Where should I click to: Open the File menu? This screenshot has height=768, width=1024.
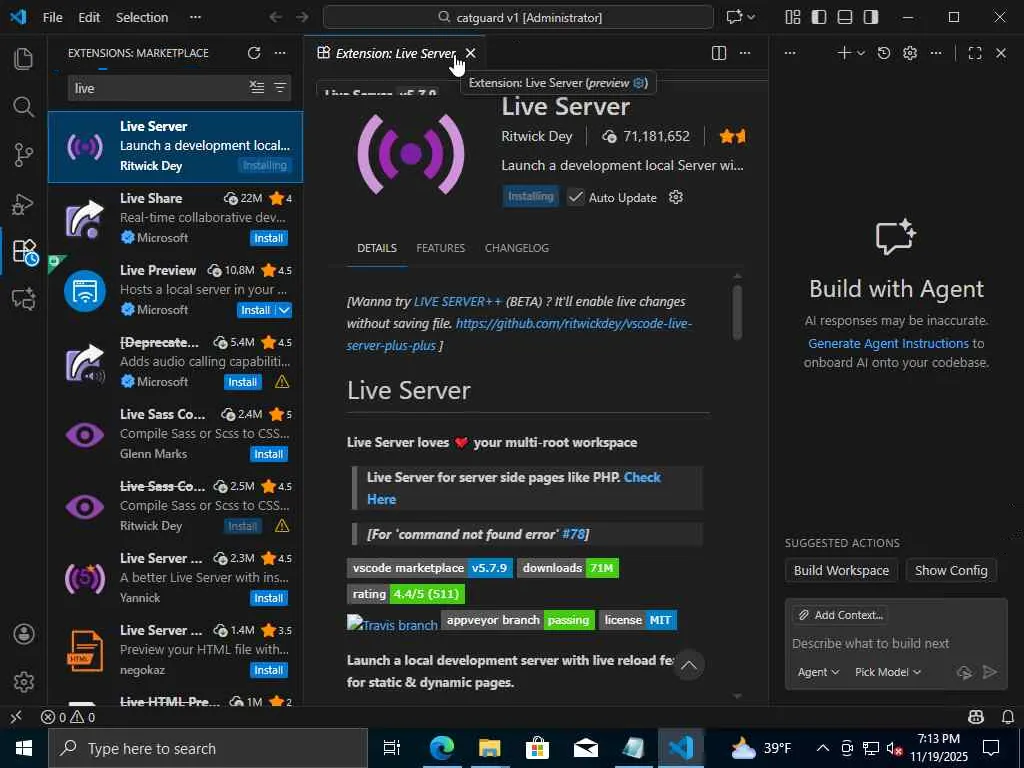coord(53,17)
